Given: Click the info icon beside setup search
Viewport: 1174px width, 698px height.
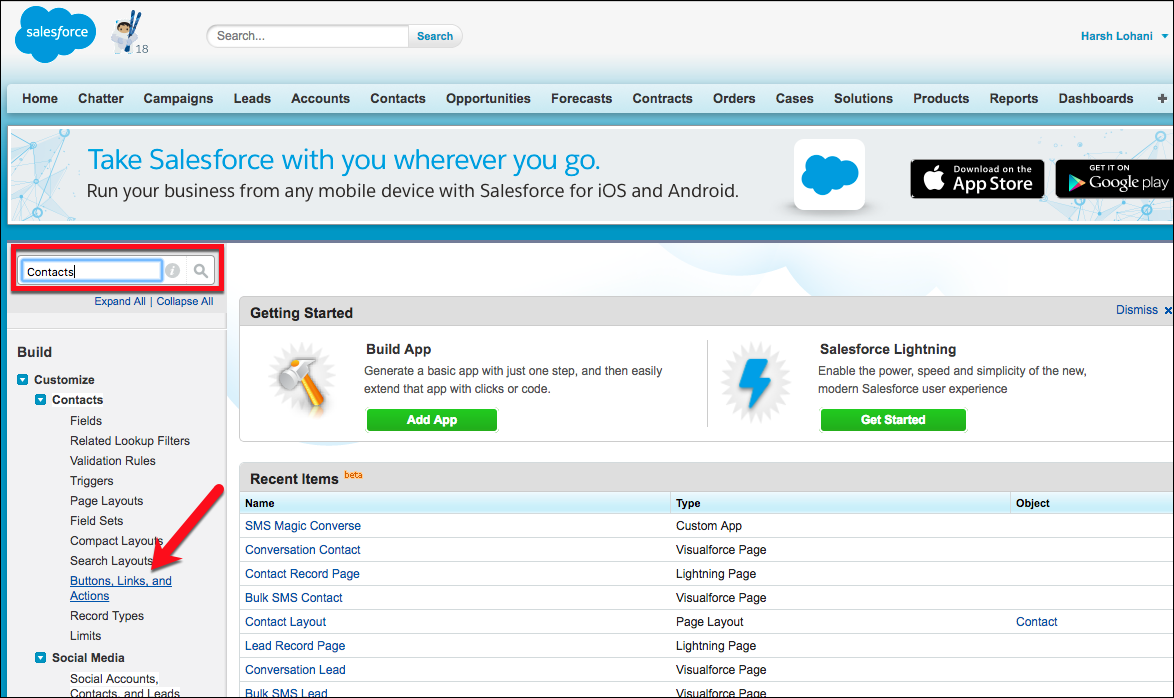Looking at the screenshot, I should click(172, 270).
